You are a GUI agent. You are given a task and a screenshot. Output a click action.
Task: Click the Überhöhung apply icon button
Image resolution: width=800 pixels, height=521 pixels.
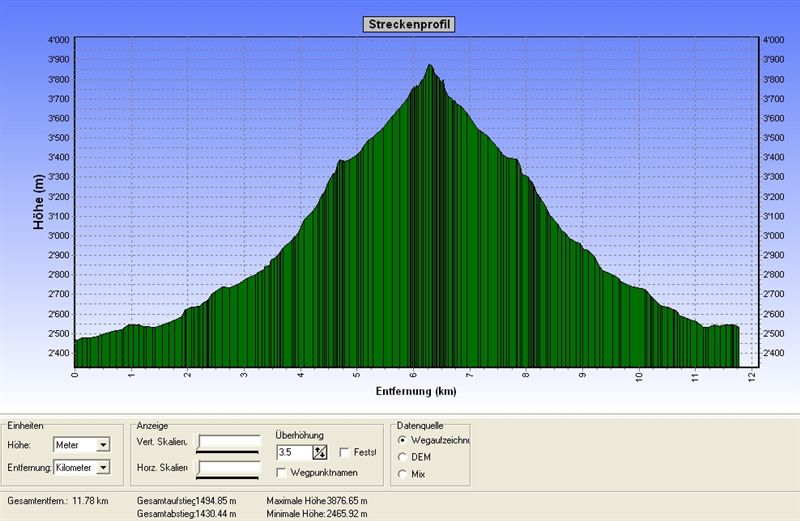[320, 453]
